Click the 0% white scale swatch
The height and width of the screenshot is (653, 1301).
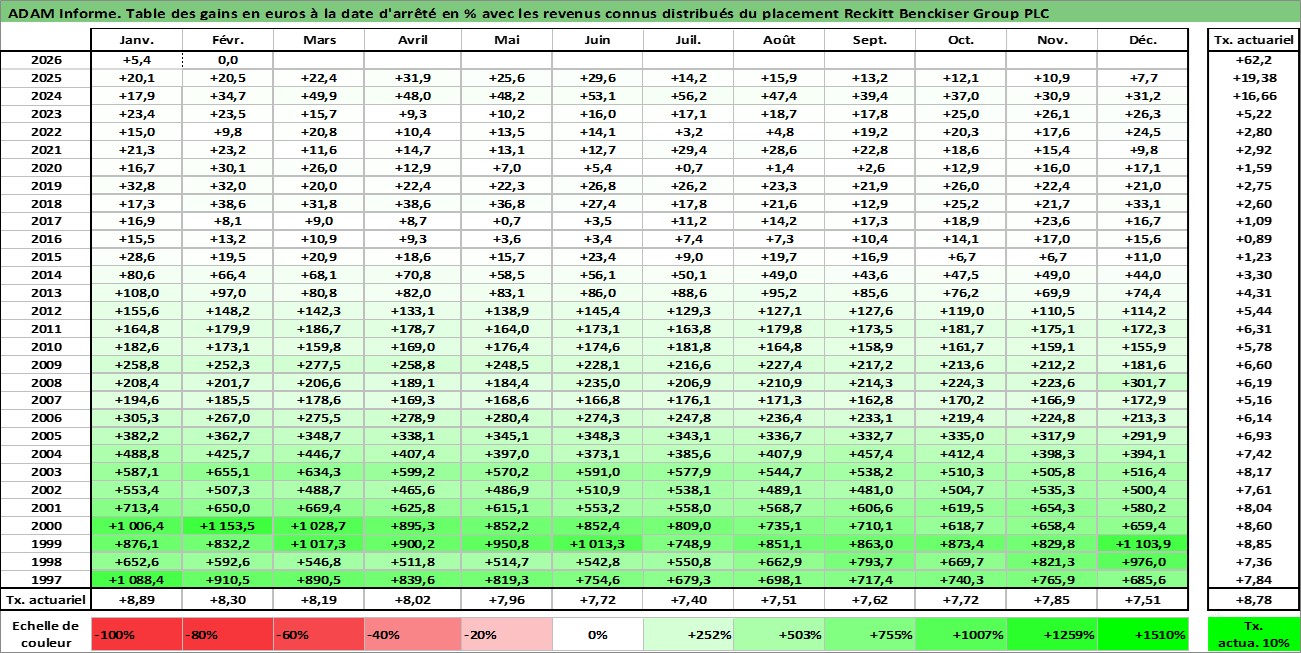point(597,634)
